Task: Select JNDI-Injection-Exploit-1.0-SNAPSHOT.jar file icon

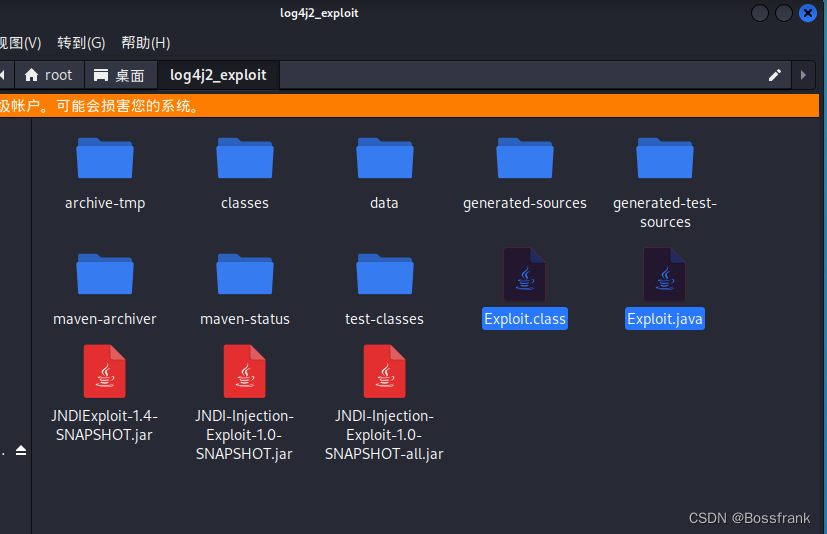Action: pyautogui.click(x=244, y=371)
